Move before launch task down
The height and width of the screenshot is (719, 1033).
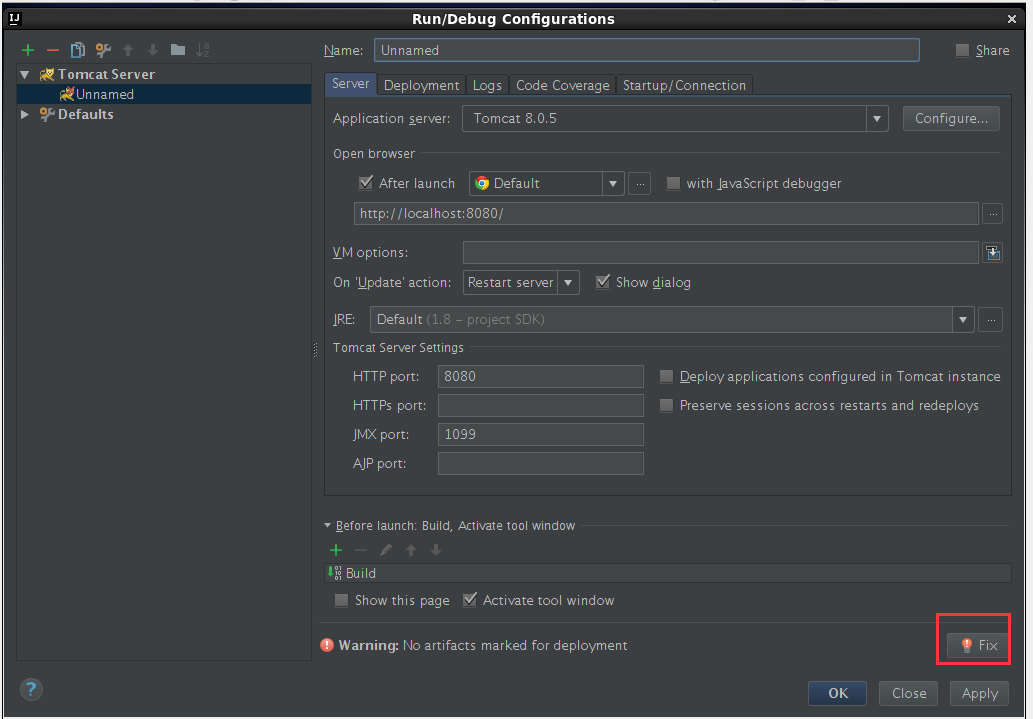(x=435, y=550)
